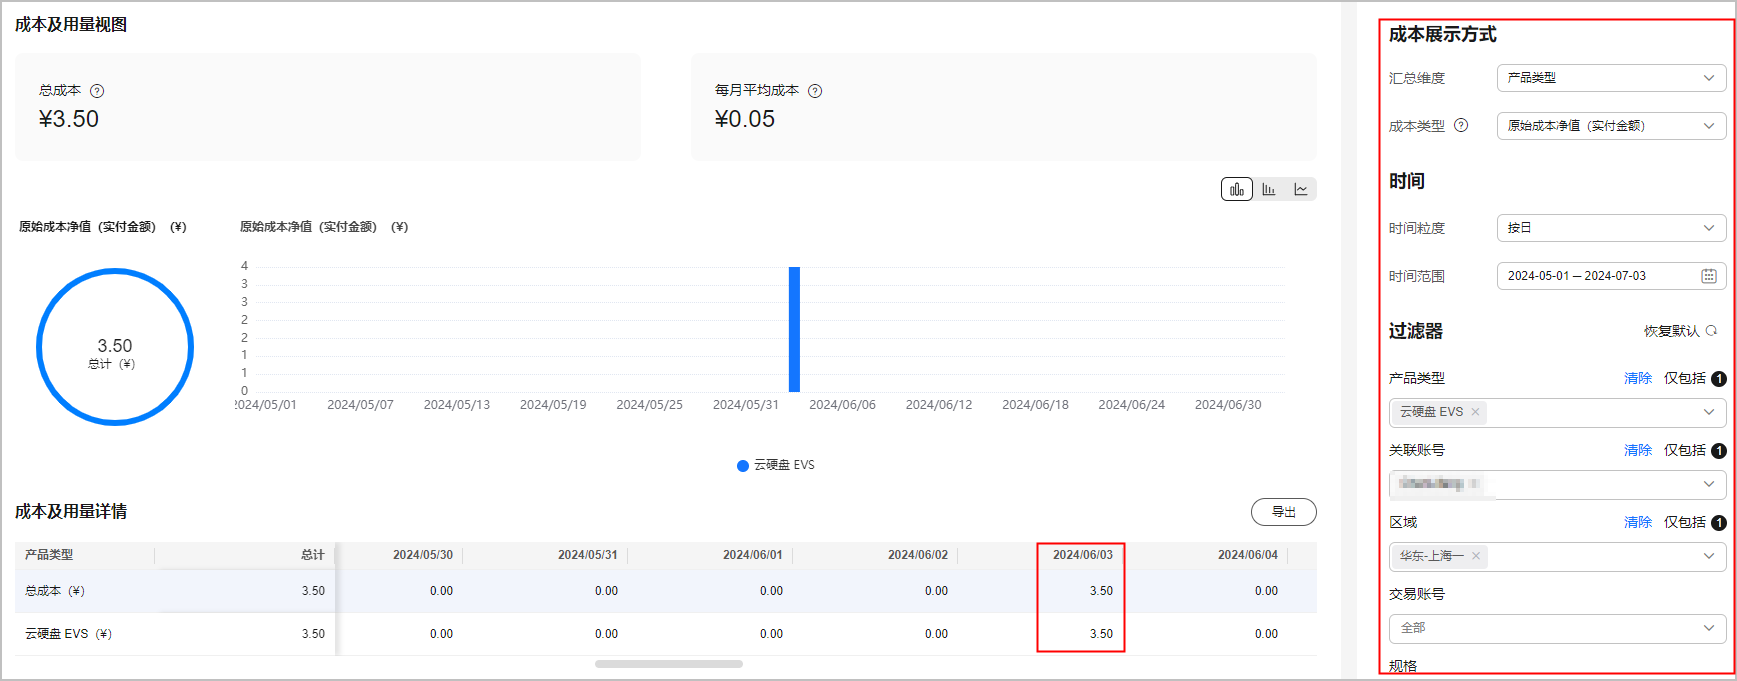Click 成本及用量详情 section heading

(71, 512)
